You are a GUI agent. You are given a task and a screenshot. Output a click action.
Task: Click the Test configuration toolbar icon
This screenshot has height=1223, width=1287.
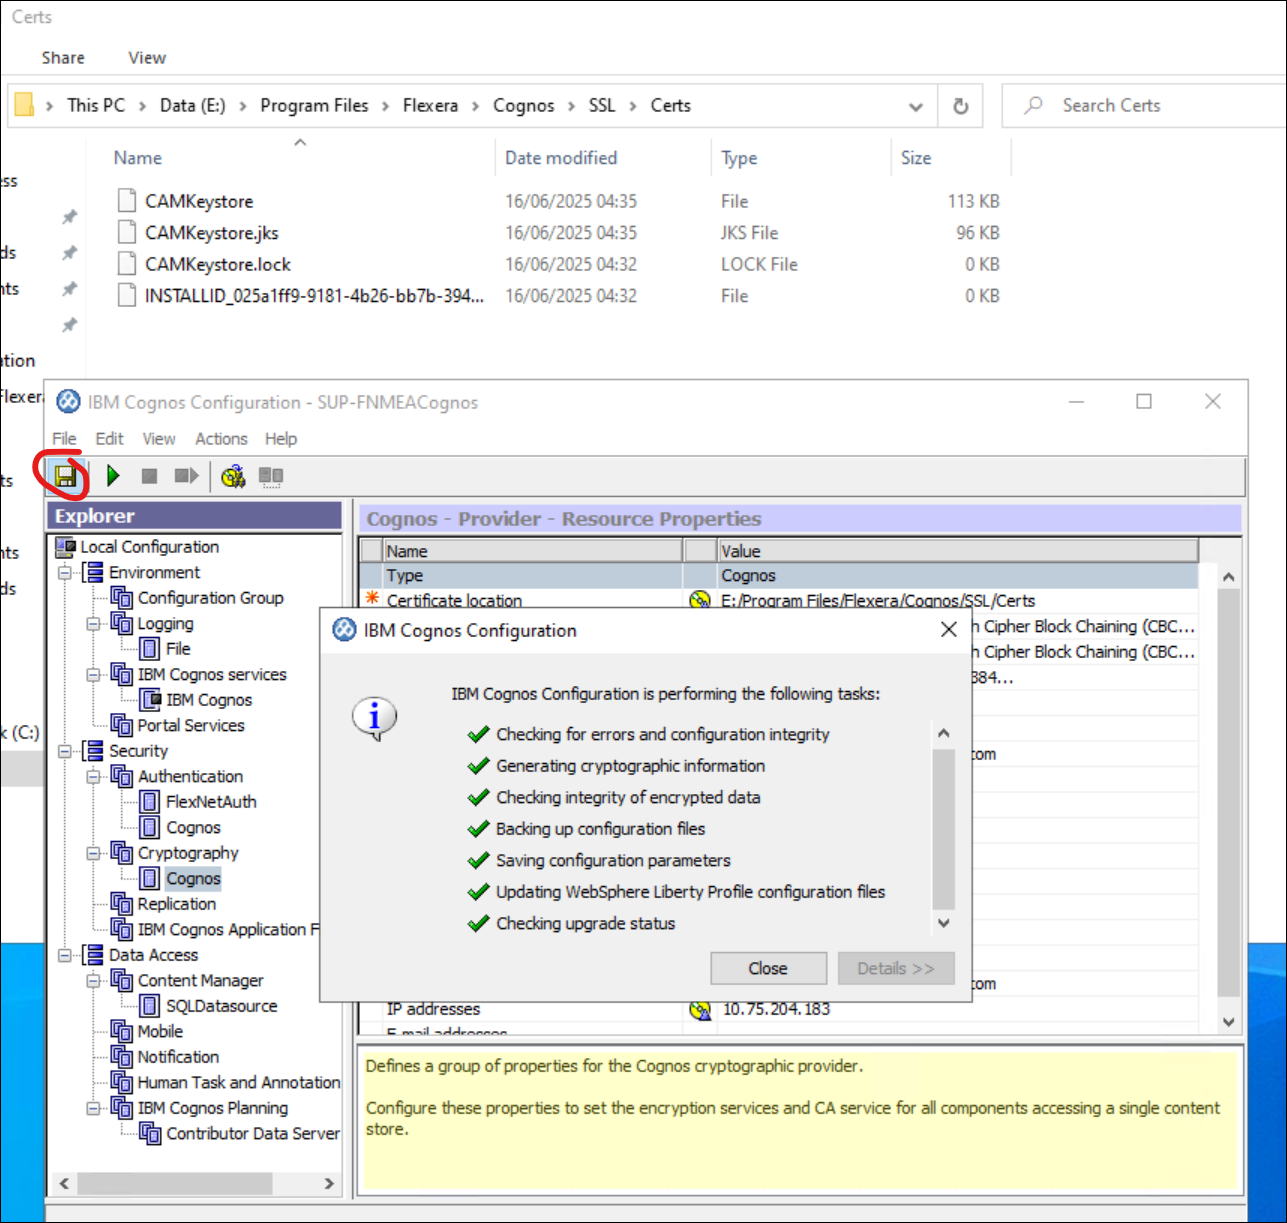point(233,476)
